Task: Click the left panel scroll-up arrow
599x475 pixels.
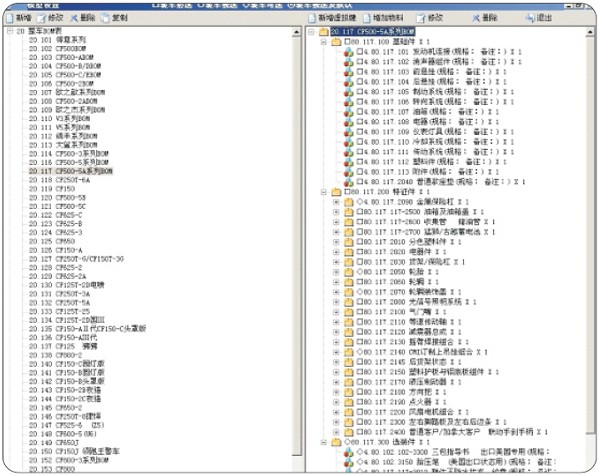Action: point(296,32)
